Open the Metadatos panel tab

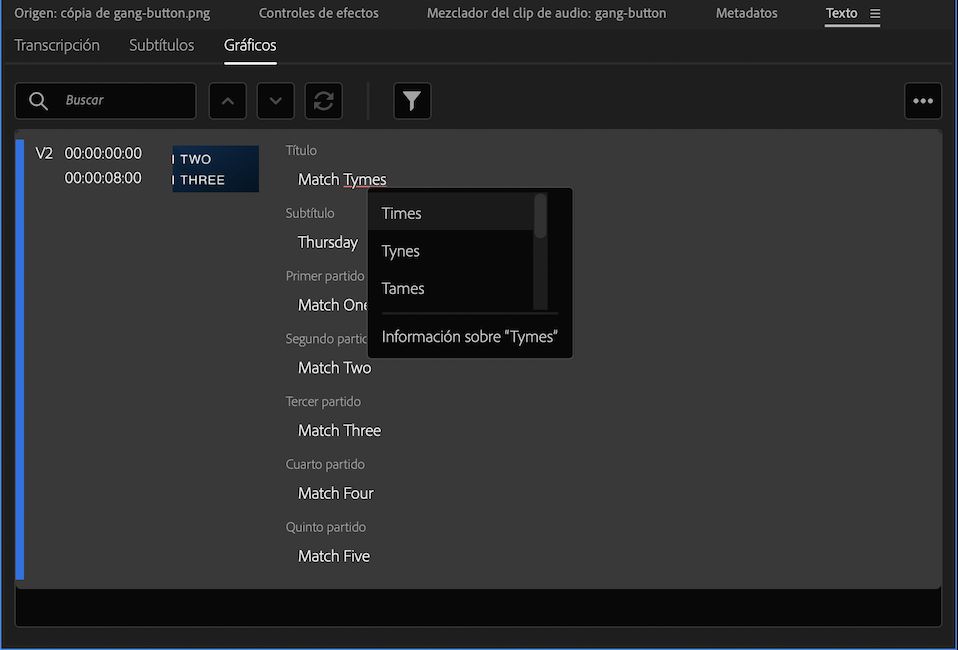[747, 13]
